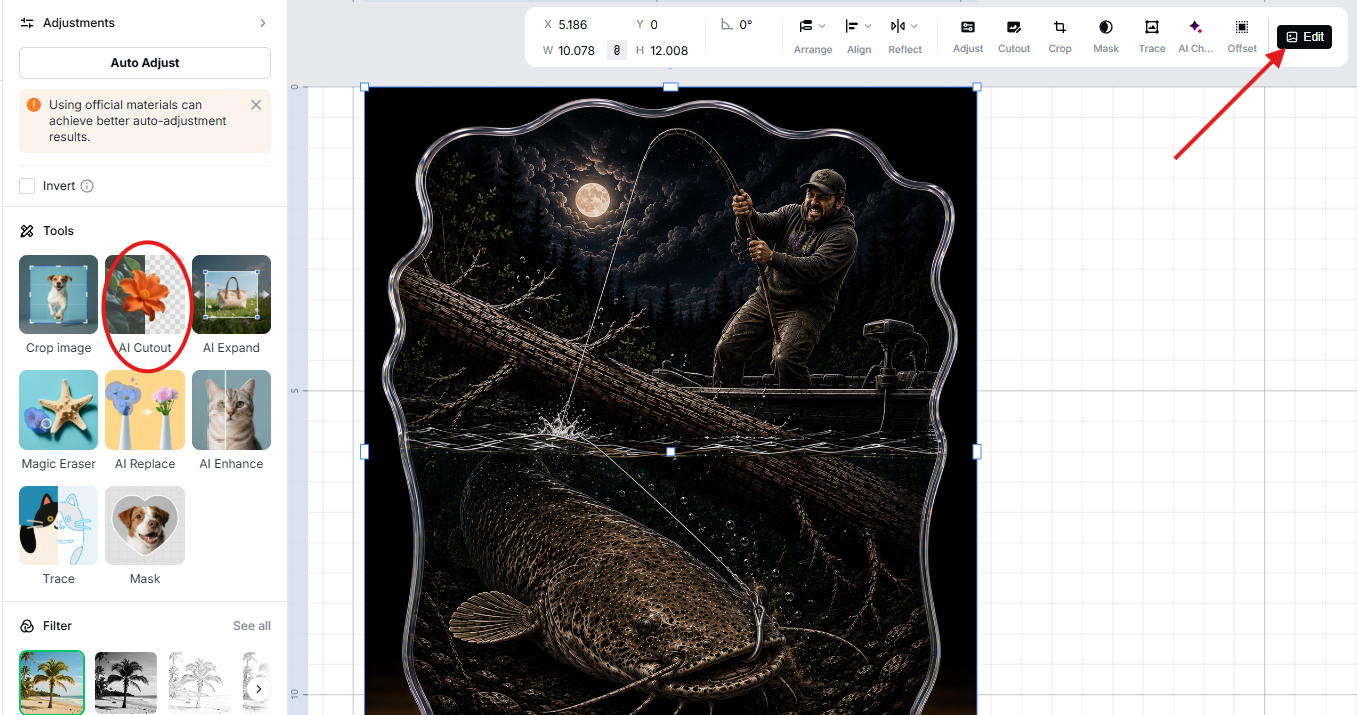Toggle the Invert checkbox

pos(27,186)
